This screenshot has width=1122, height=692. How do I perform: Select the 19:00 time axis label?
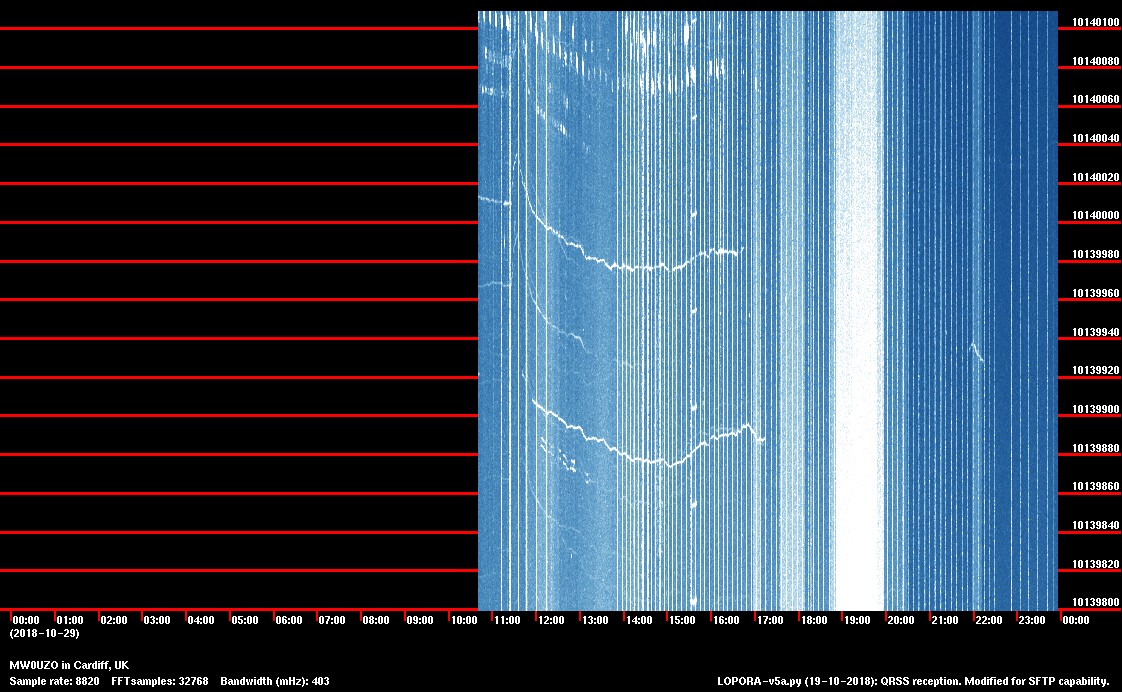857,621
